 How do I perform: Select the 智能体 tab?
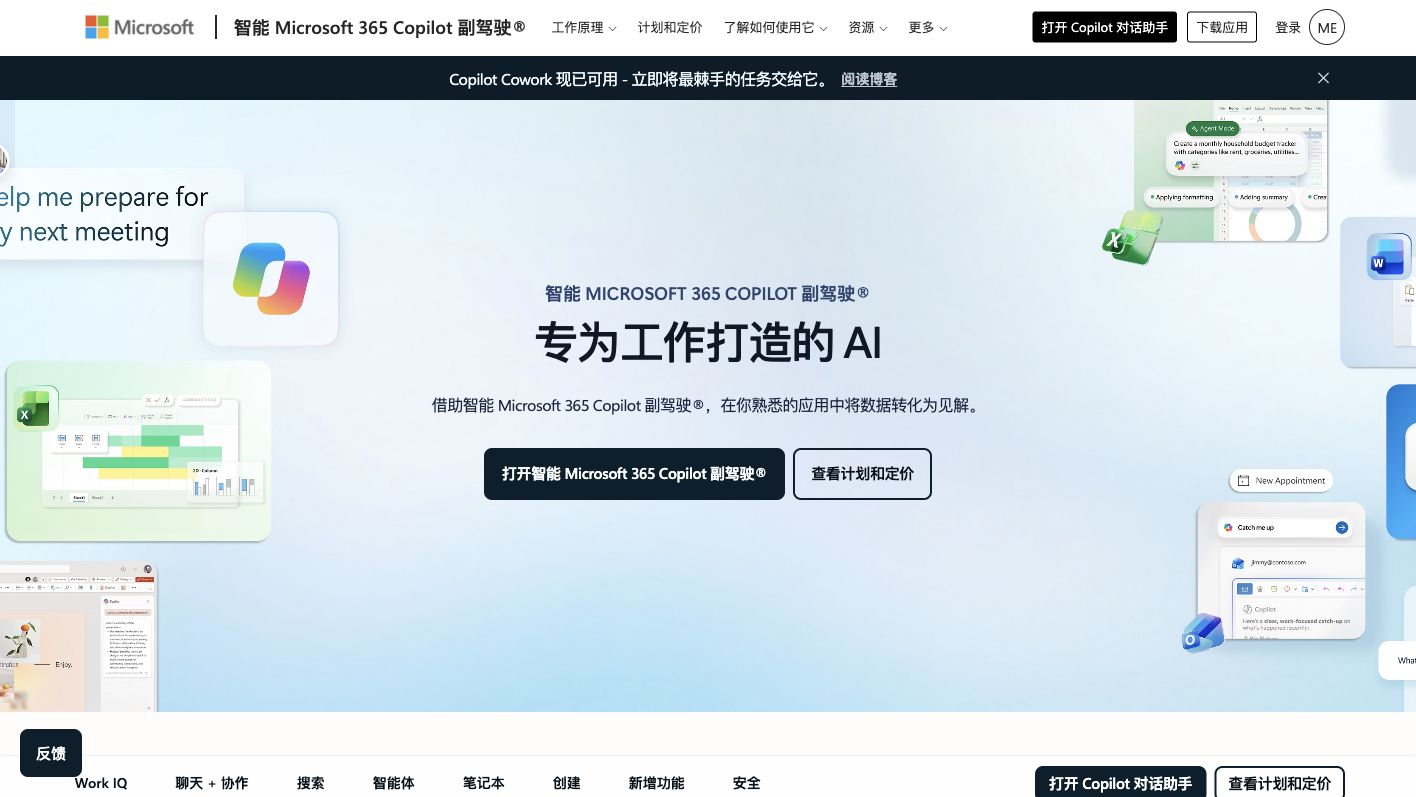(394, 783)
